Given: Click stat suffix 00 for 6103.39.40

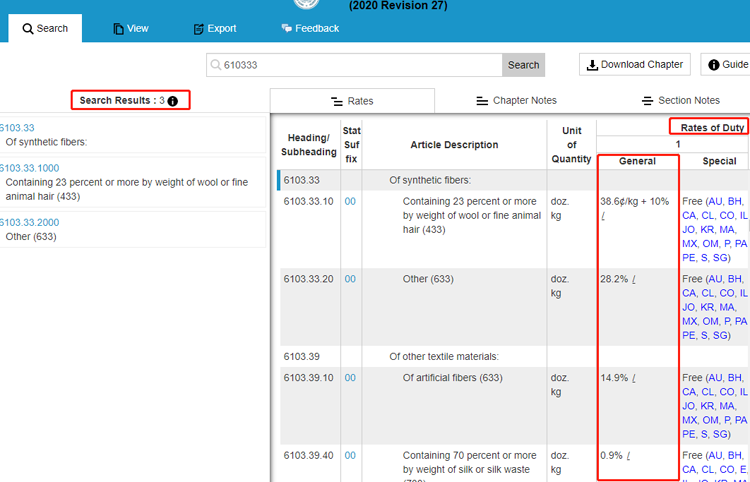Looking at the screenshot, I should pyautogui.click(x=350, y=455).
